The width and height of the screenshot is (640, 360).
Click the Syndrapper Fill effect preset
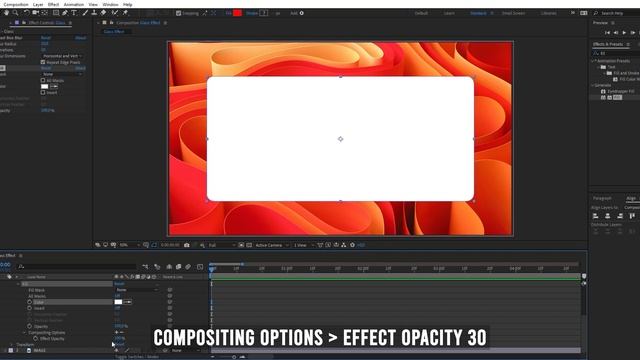tap(620, 91)
